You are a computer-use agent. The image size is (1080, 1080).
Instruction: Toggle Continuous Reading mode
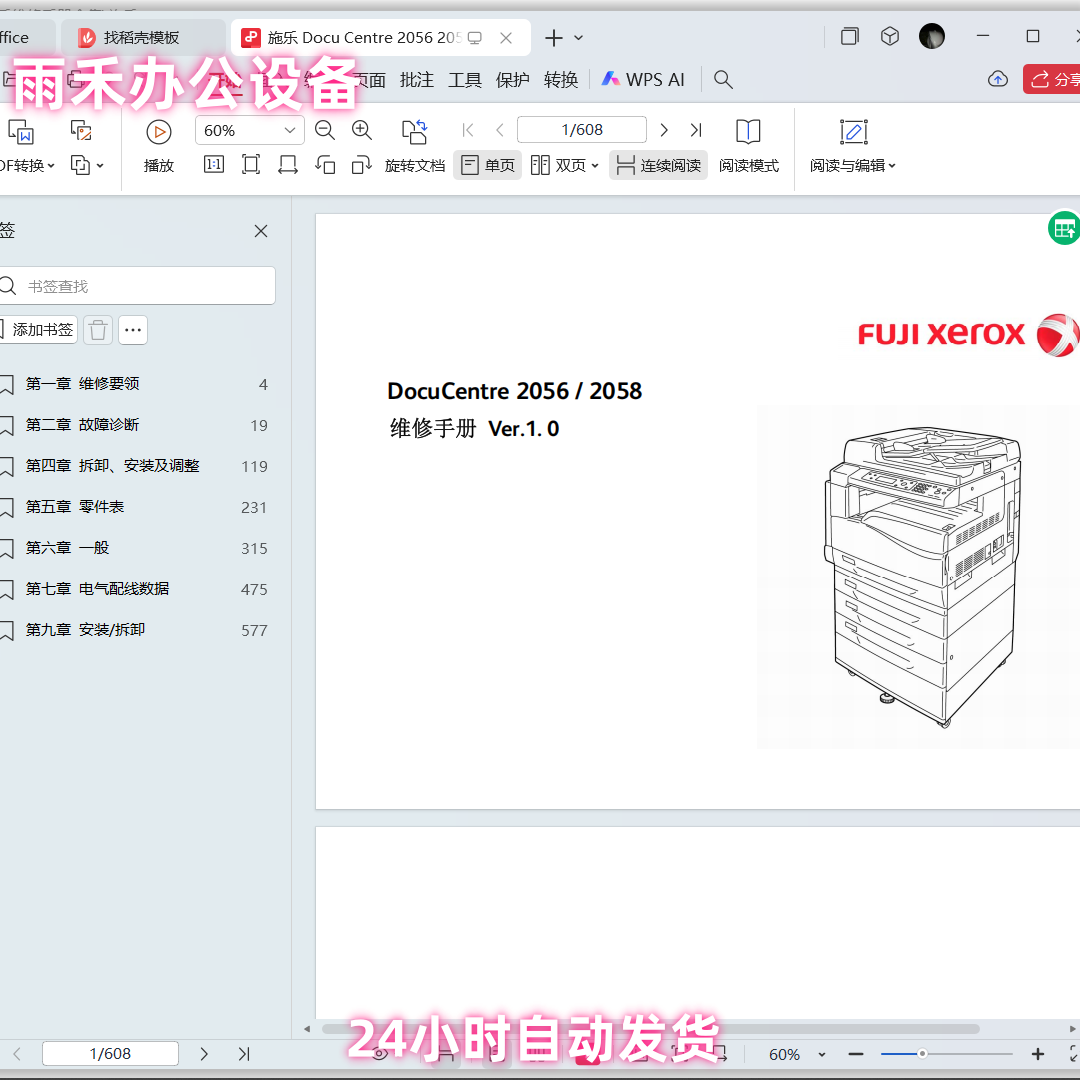point(658,165)
